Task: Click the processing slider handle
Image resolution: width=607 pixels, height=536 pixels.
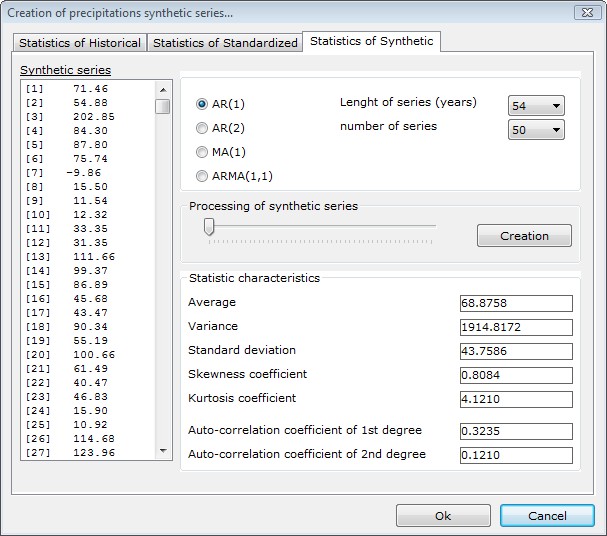Action: (x=209, y=227)
